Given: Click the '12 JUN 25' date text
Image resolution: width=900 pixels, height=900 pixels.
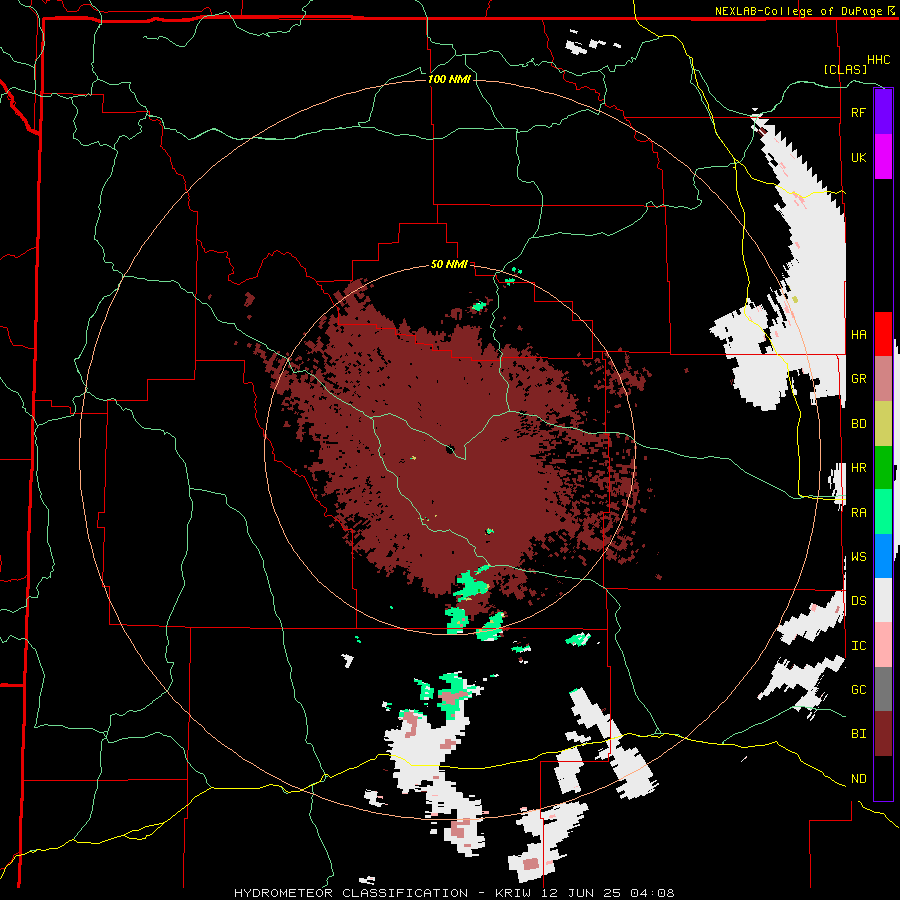Looking at the screenshot, I should 583,893.
